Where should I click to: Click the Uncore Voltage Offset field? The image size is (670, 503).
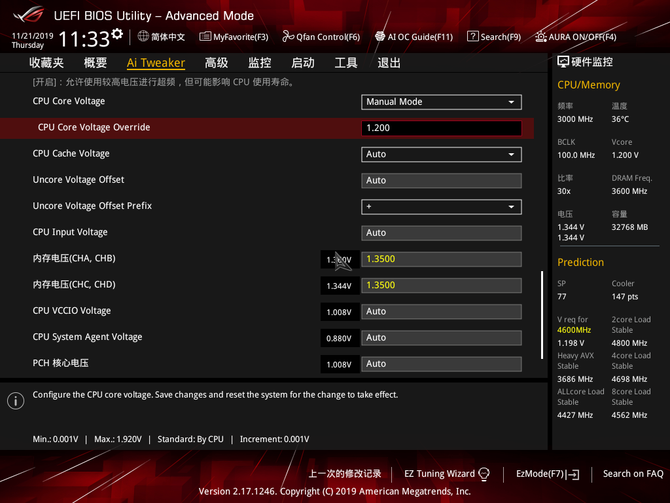[x=441, y=180]
